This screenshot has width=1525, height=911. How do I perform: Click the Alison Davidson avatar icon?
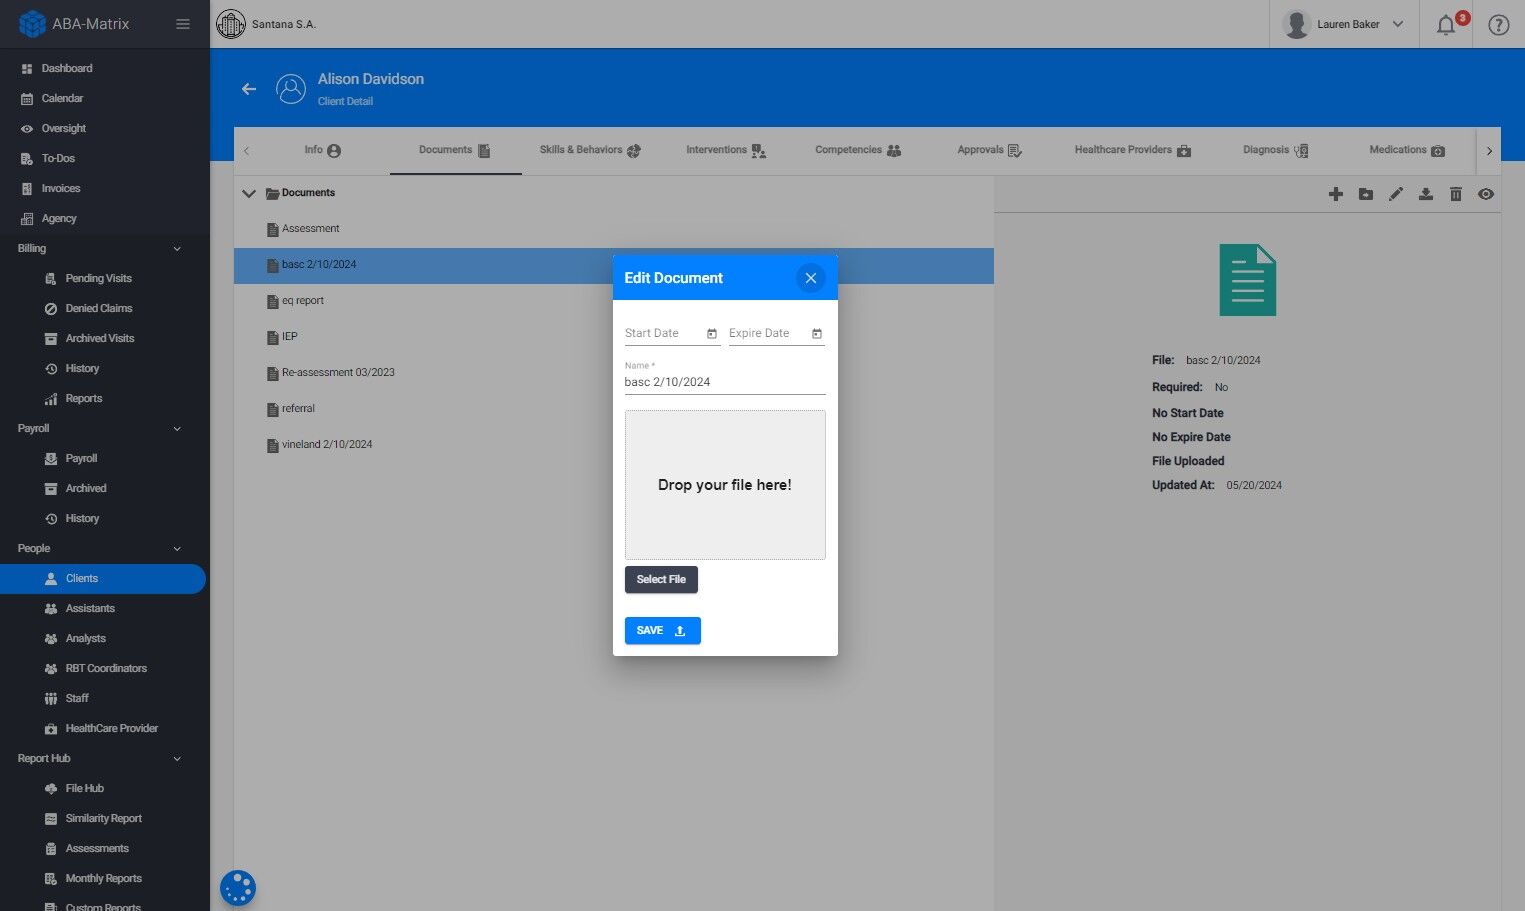tap(291, 89)
